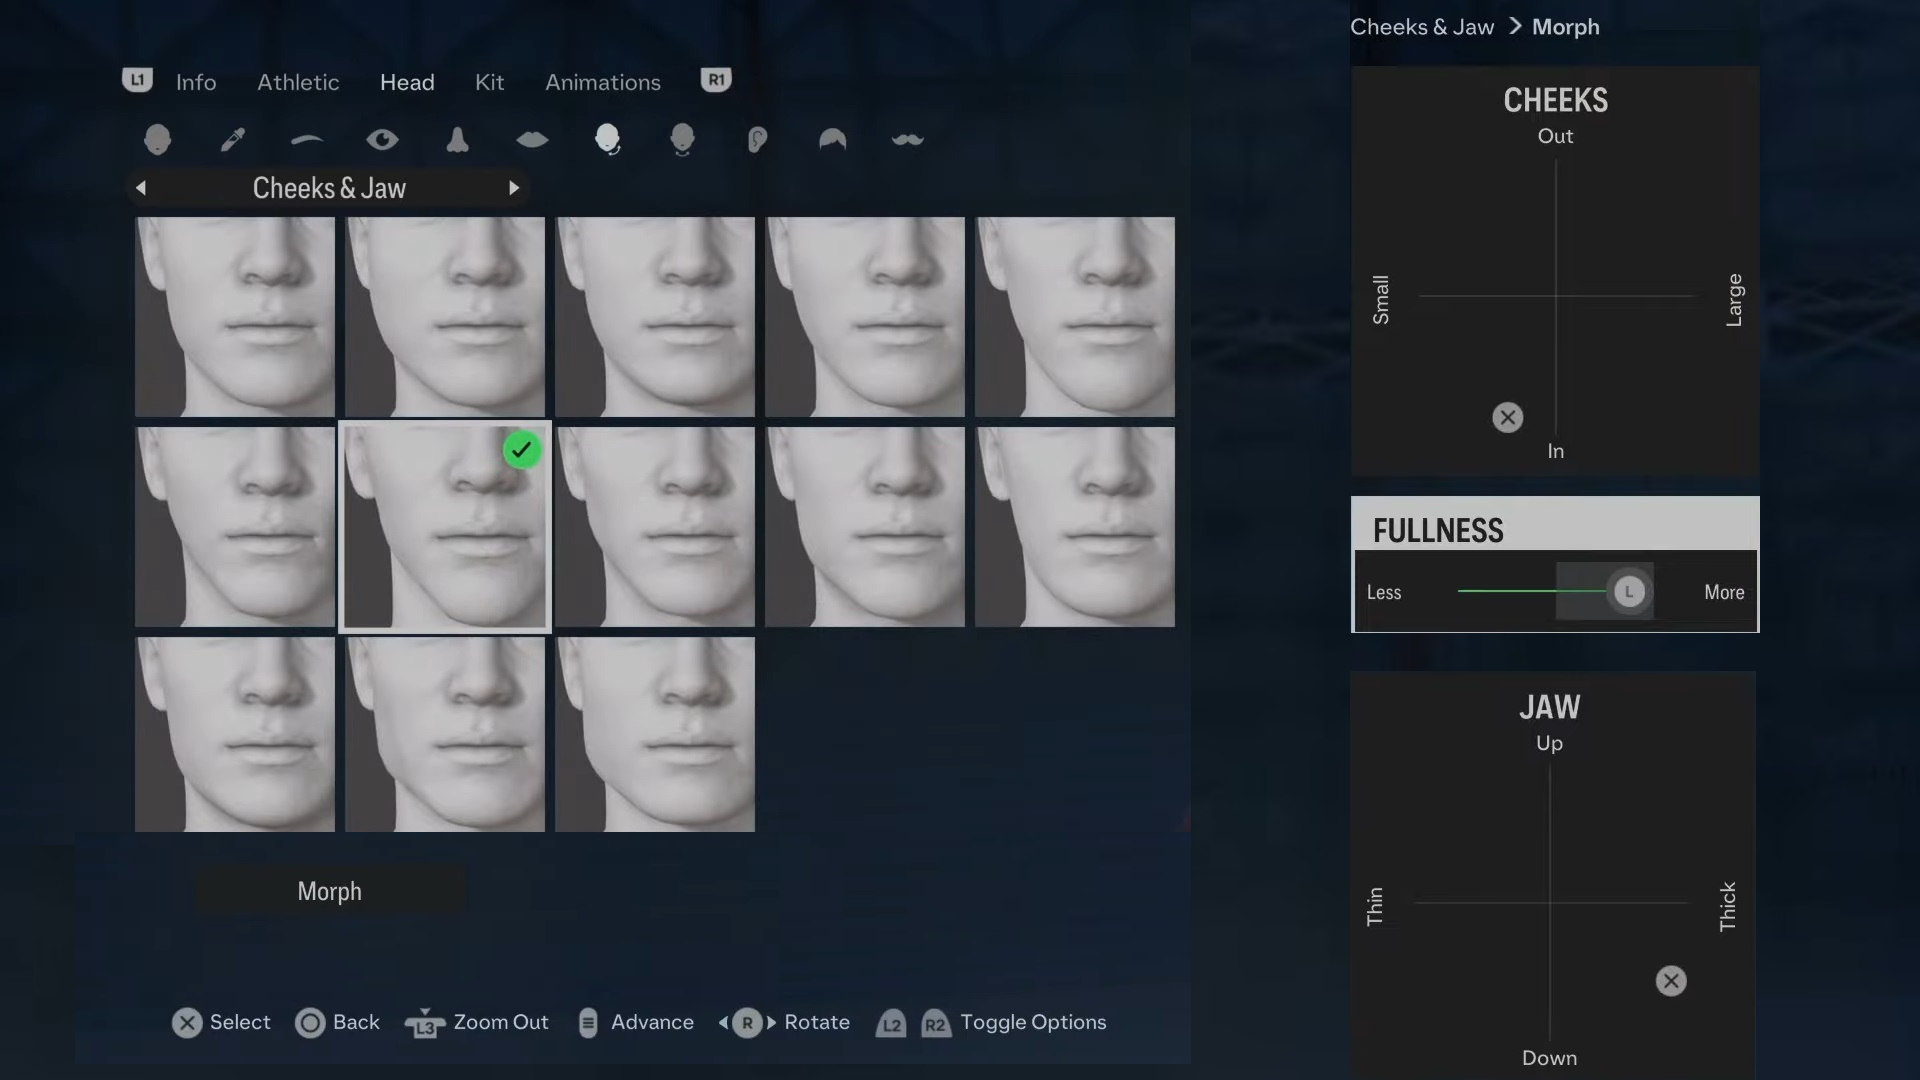Open the hair category icon

pos(832,139)
